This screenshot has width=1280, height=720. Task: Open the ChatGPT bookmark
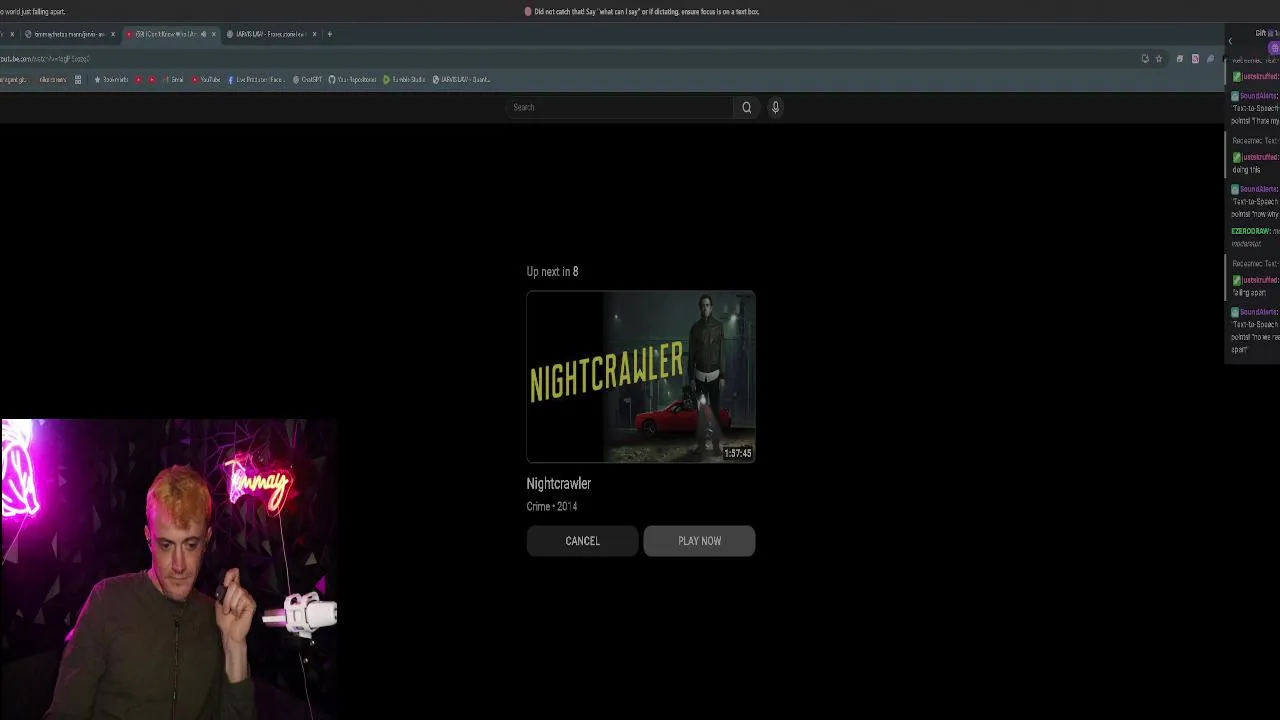pos(308,80)
